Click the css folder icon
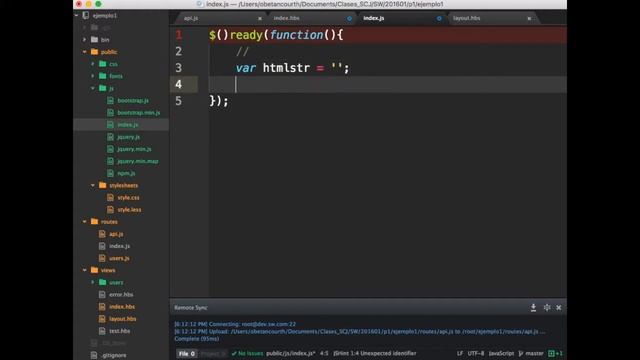 coord(102,64)
